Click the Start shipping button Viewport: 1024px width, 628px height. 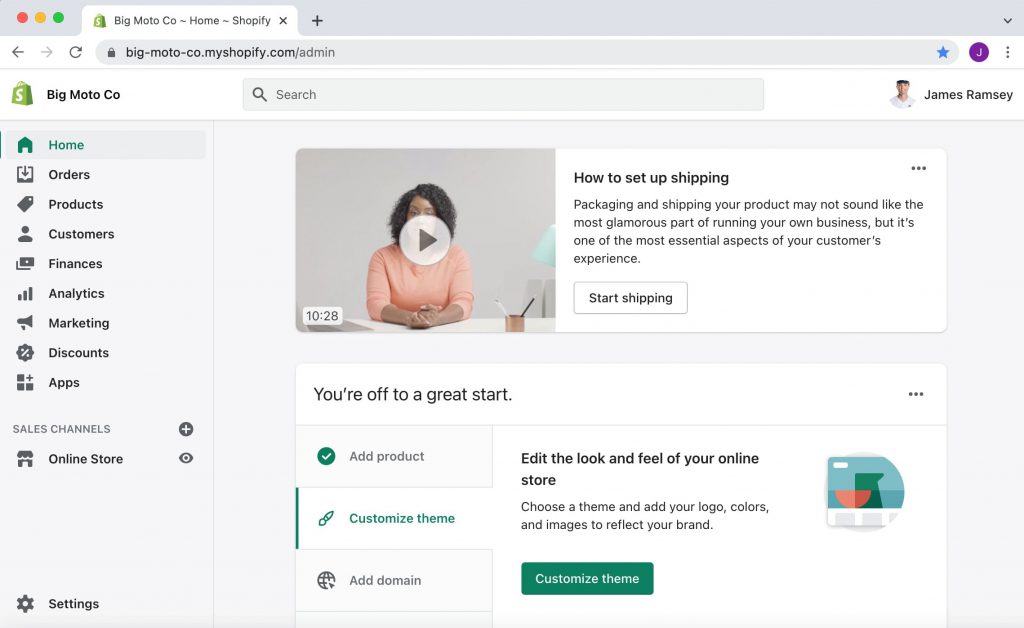(631, 298)
